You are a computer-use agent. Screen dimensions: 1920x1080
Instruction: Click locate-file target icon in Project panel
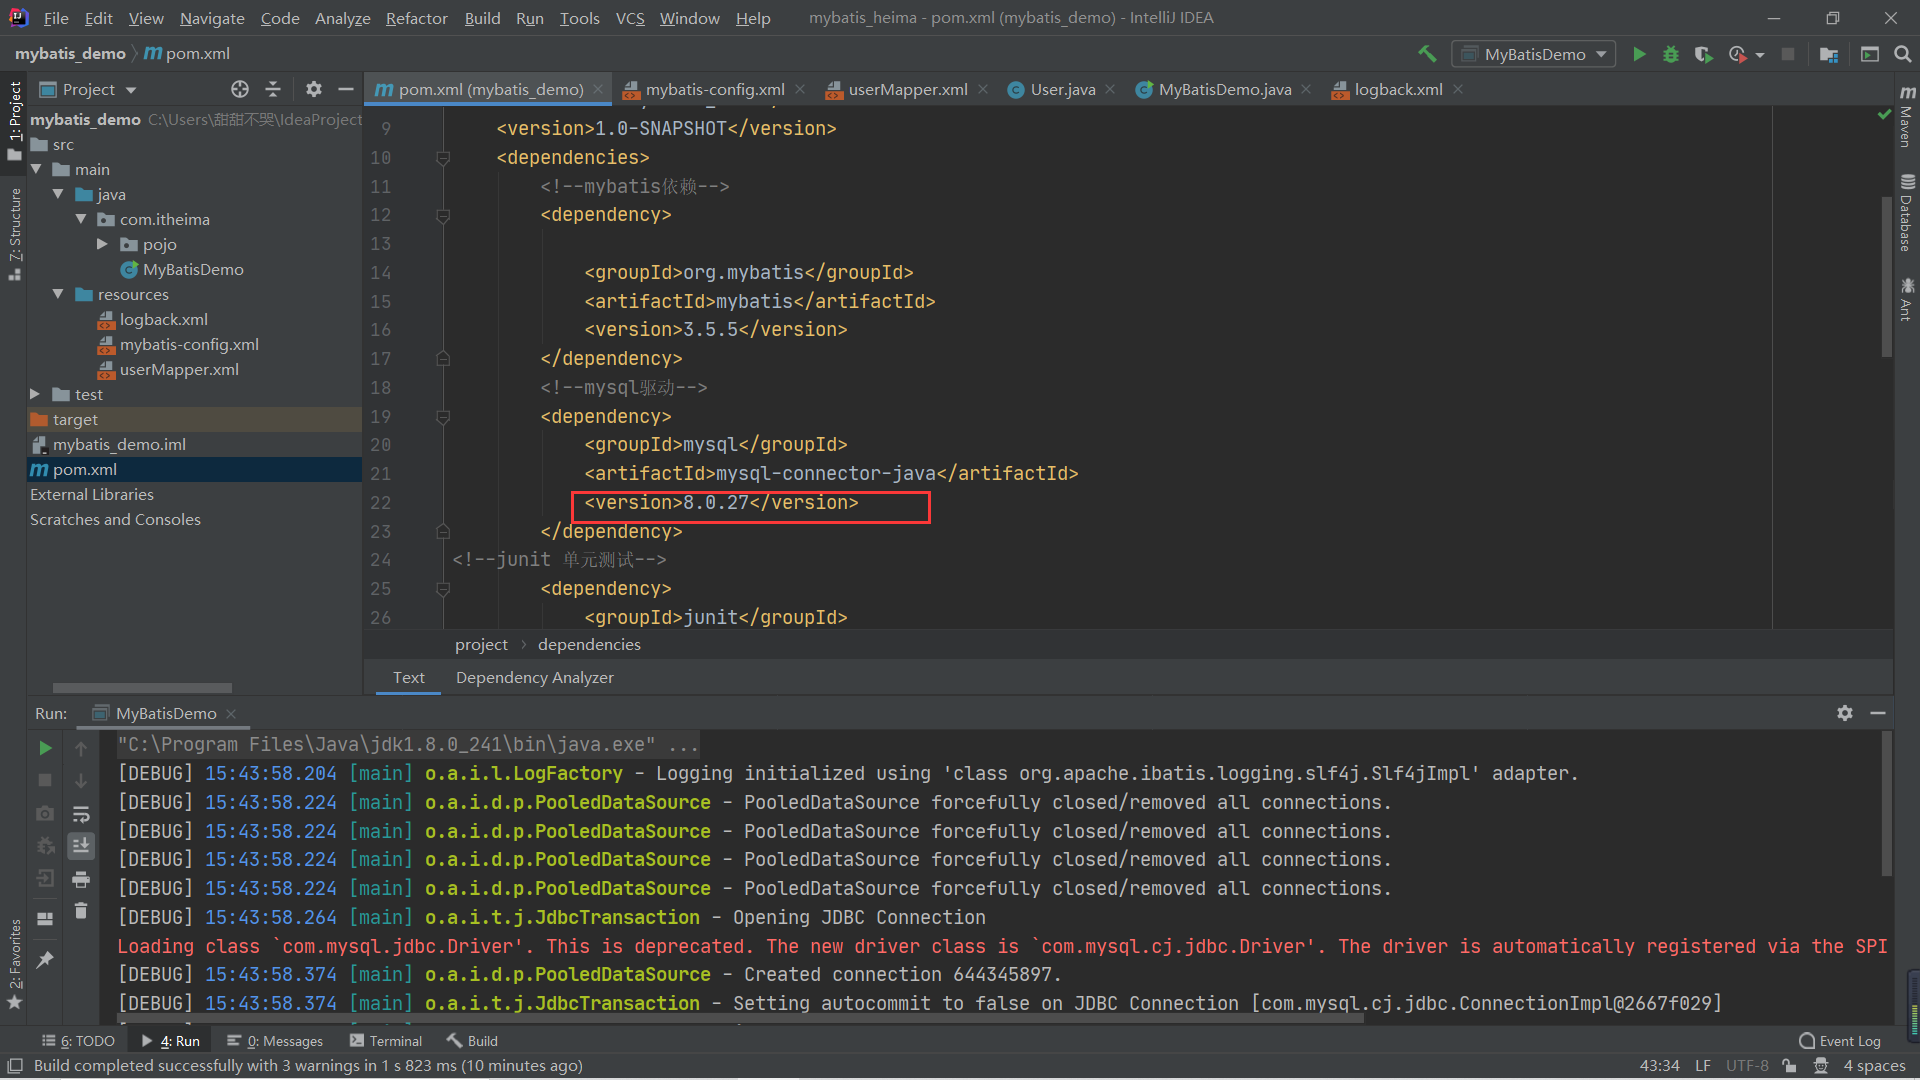240,89
